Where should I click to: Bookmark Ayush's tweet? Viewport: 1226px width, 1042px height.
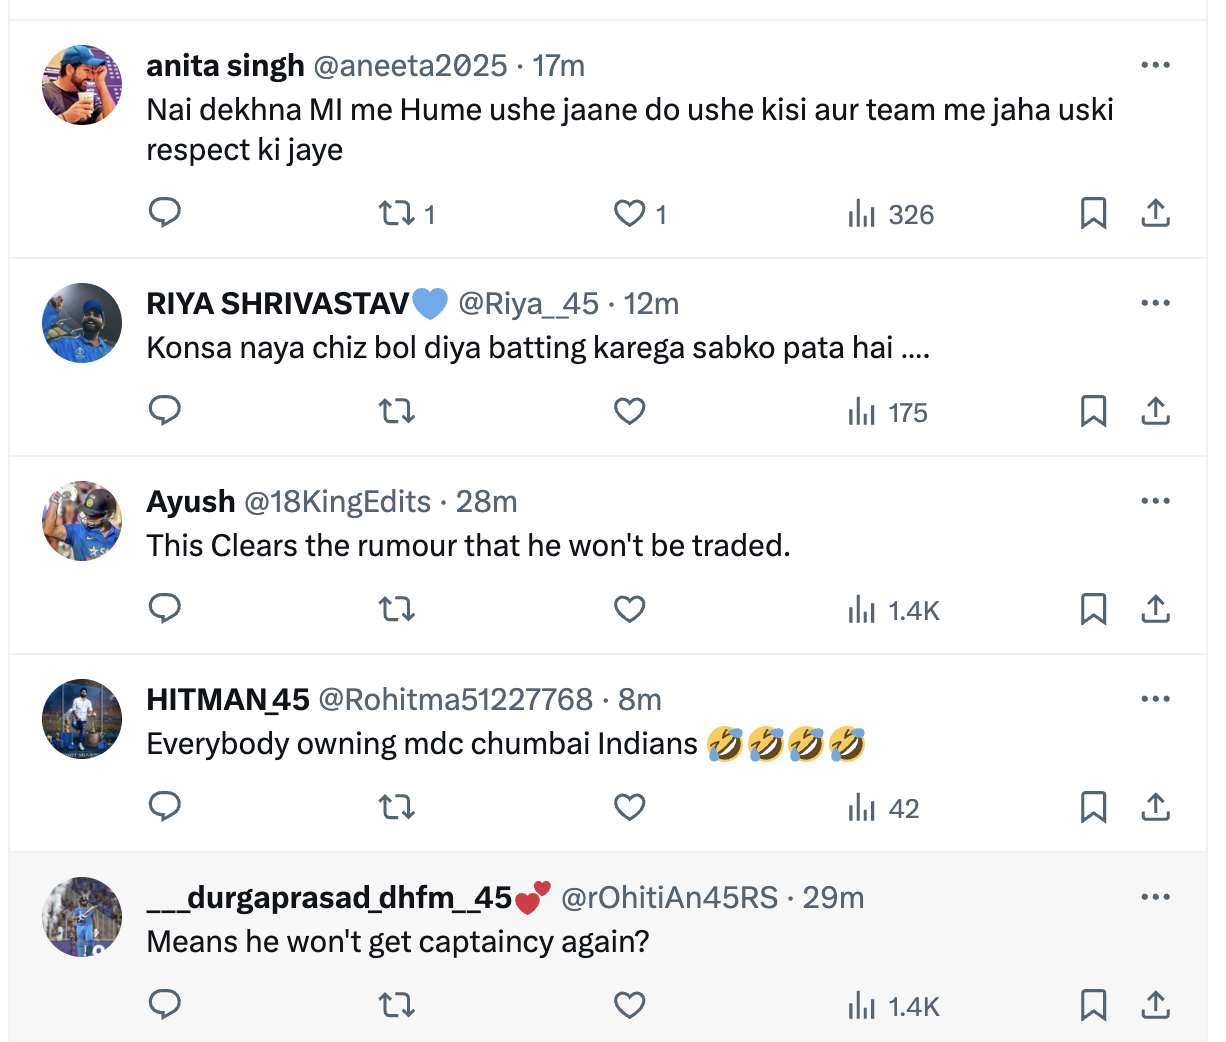pyautogui.click(x=1093, y=609)
